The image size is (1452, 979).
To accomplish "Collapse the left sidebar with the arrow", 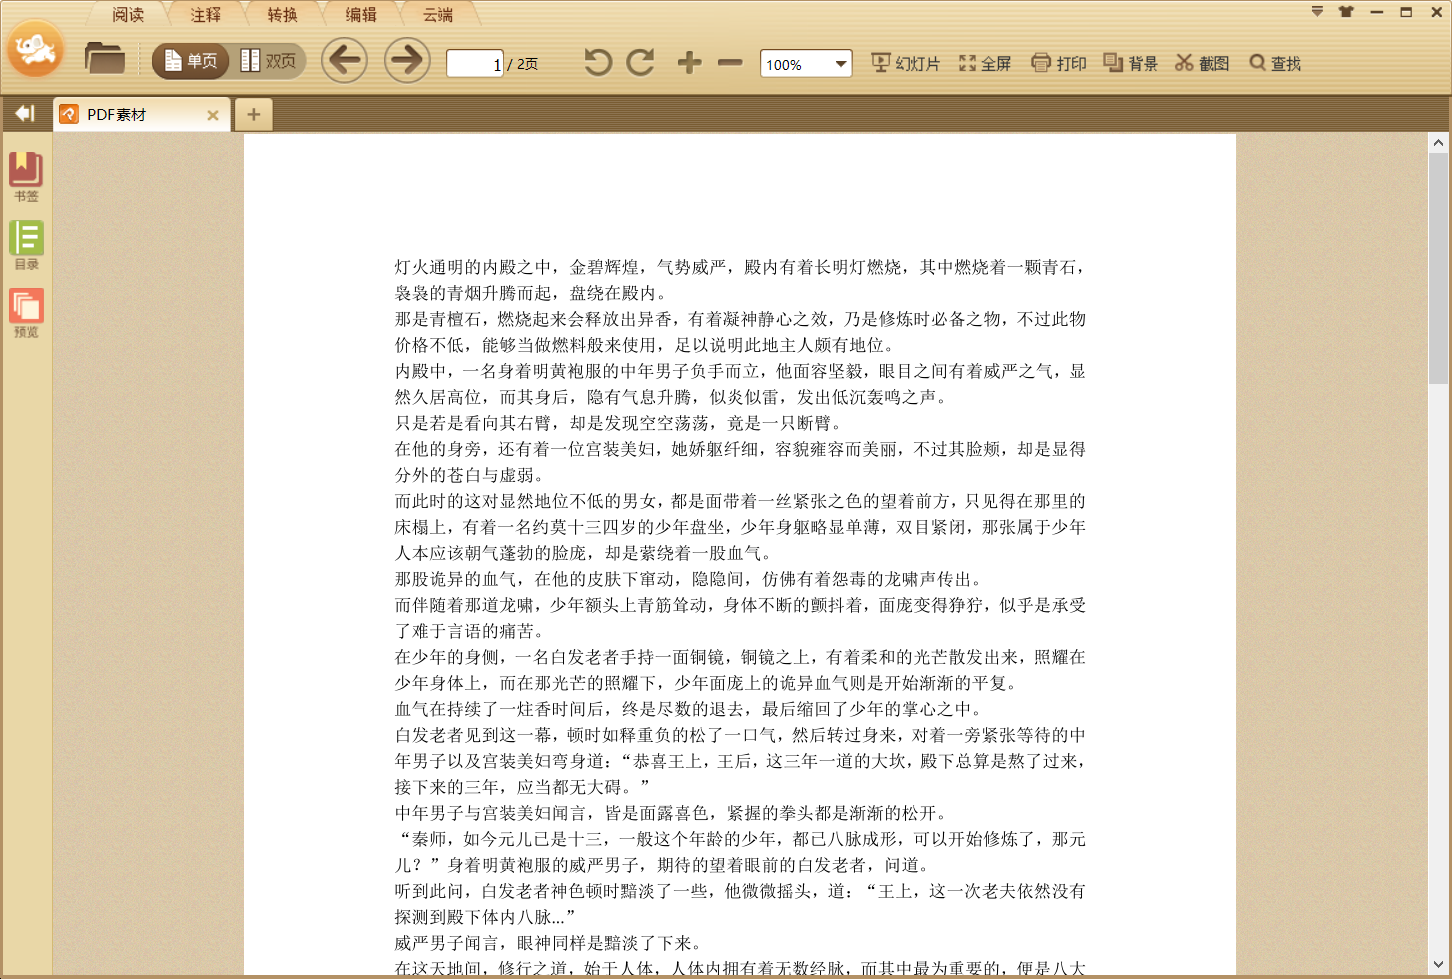I will pyautogui.click(x=25, y=113).
